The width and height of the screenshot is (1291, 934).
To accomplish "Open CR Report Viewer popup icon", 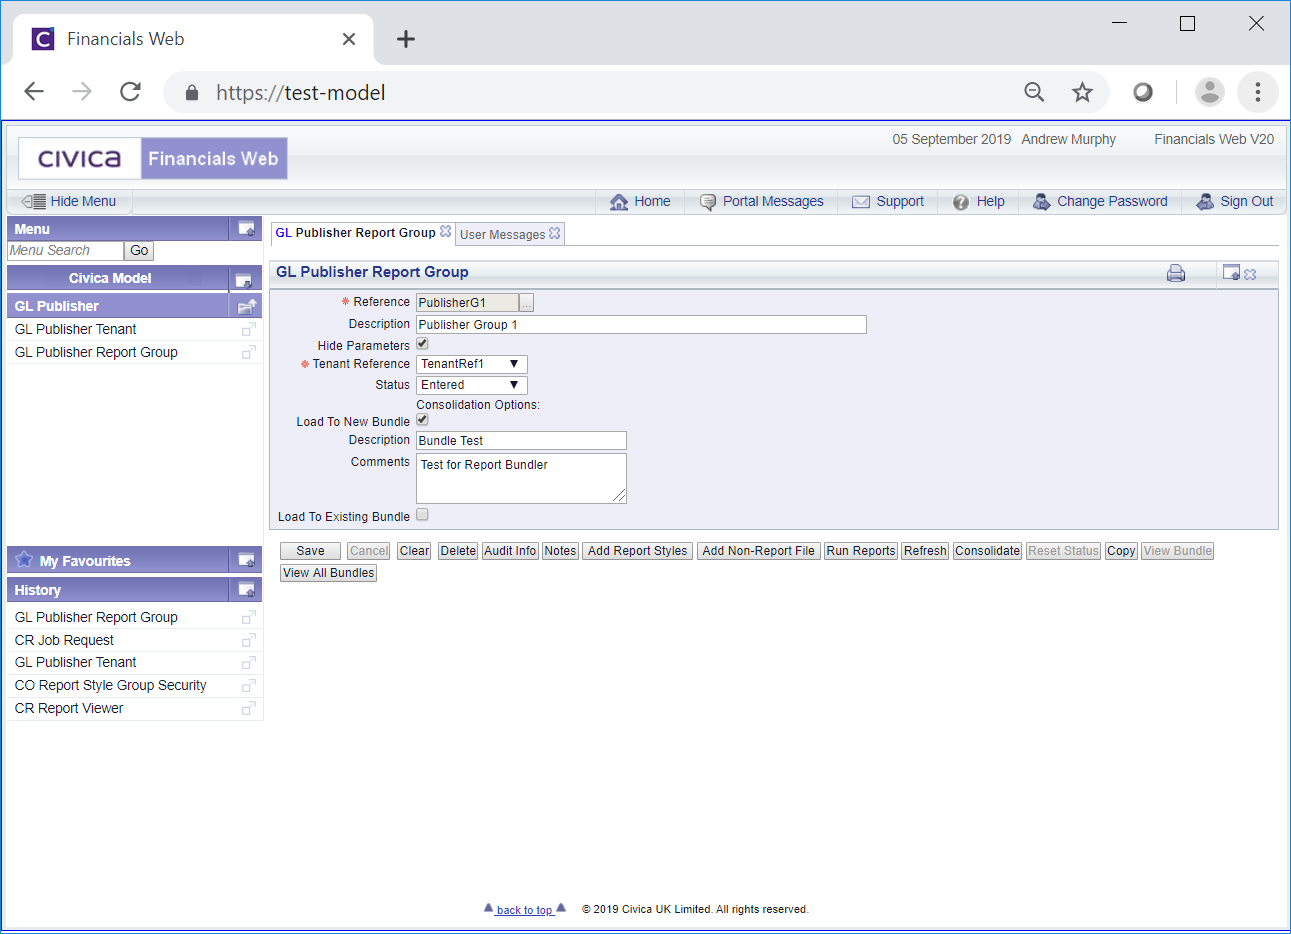I will [x=248, y=708].
